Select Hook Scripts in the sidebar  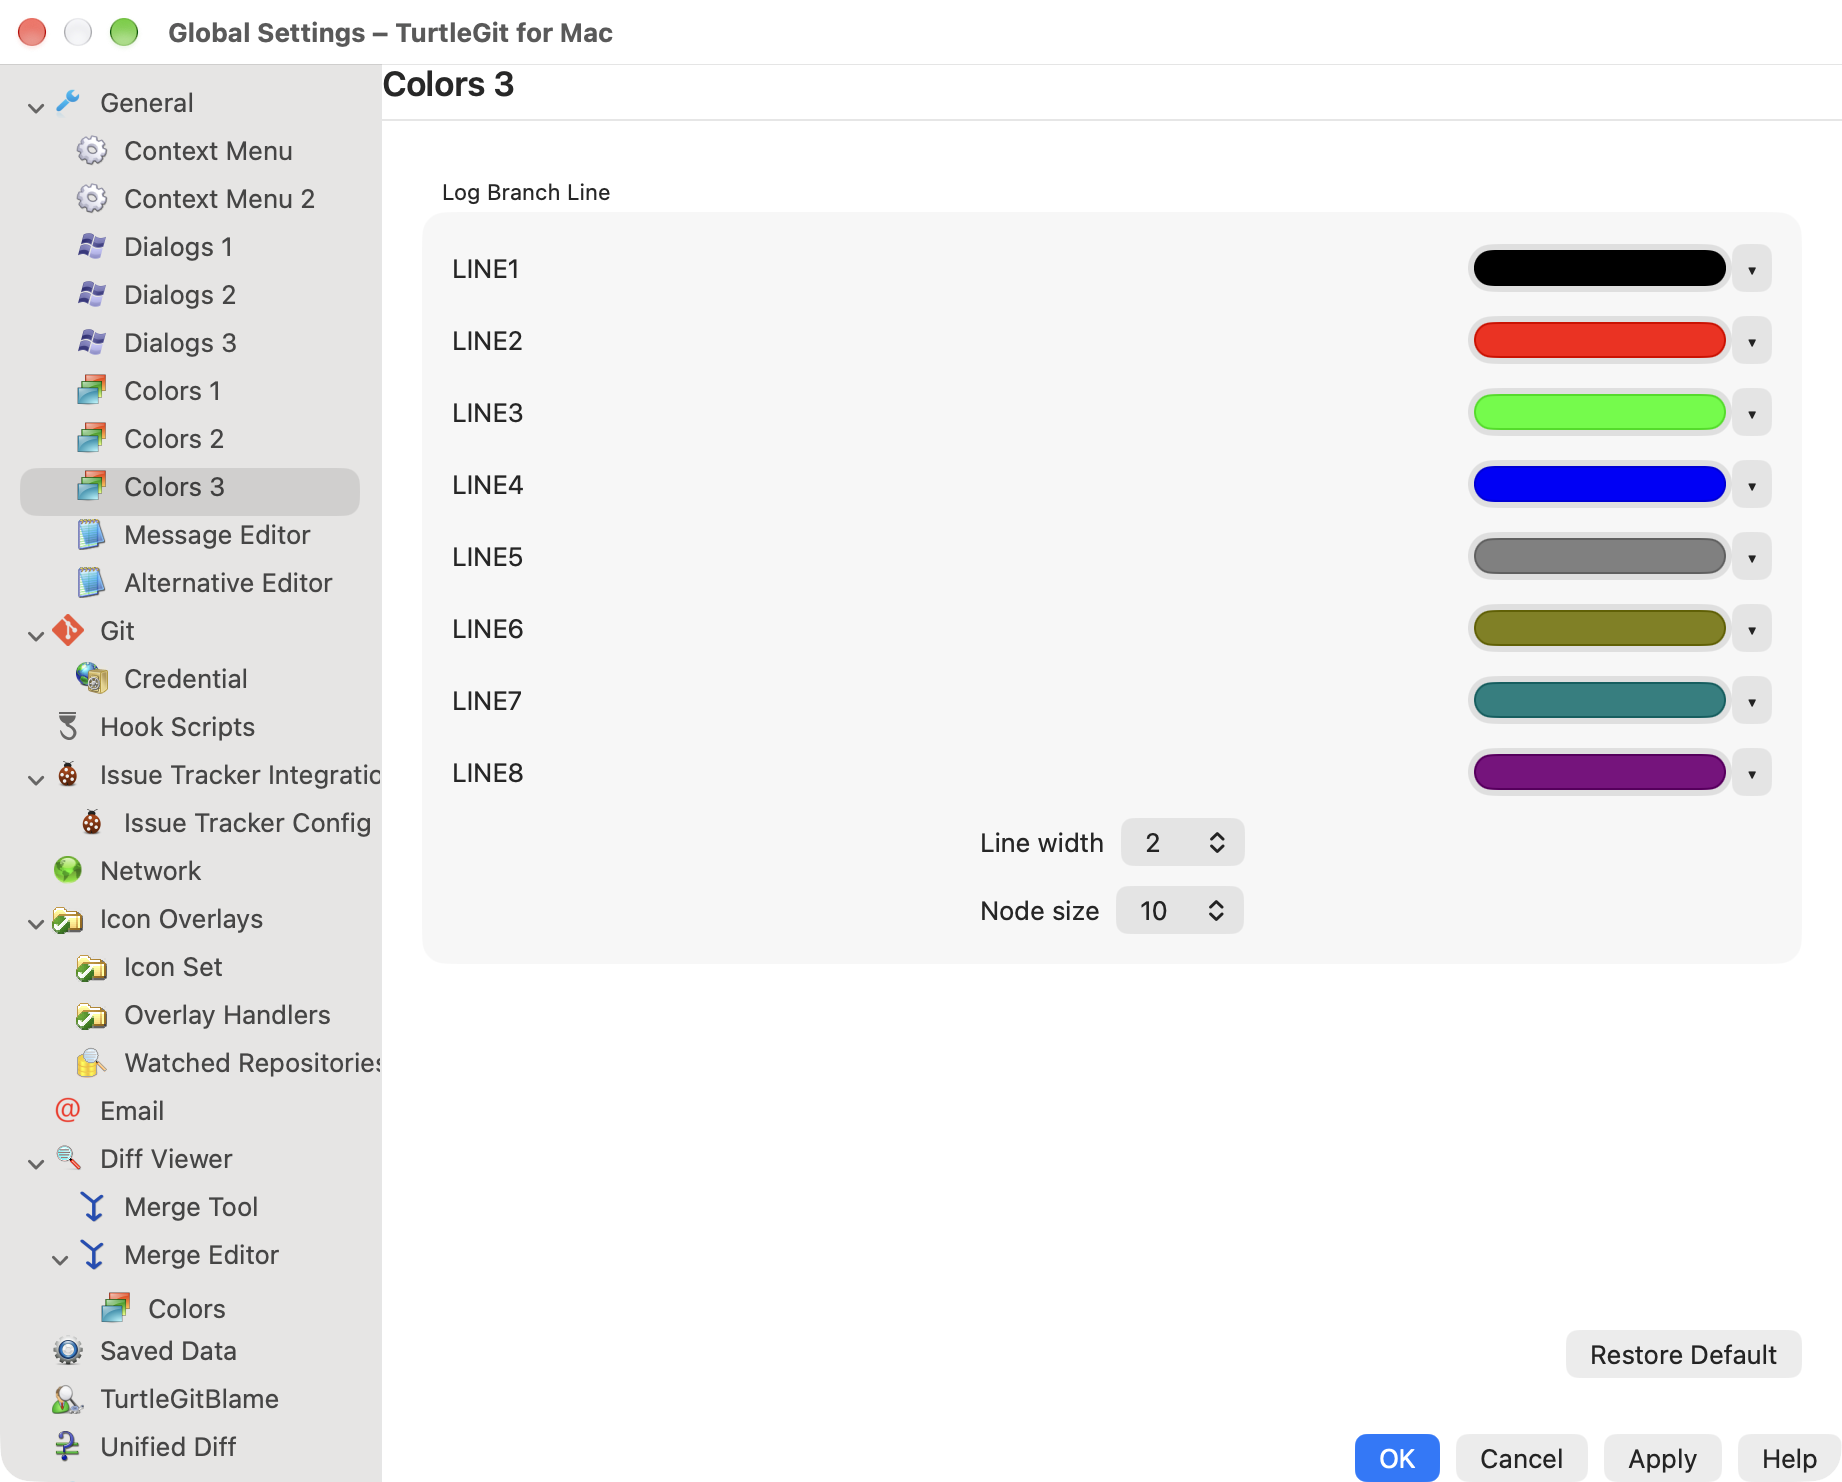[177, 726]
